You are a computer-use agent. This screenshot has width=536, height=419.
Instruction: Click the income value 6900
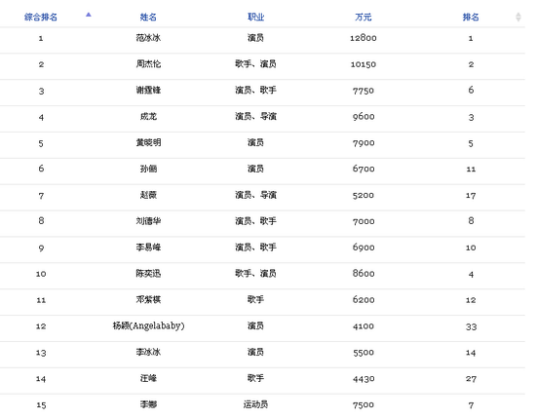[x=363, y=248]
